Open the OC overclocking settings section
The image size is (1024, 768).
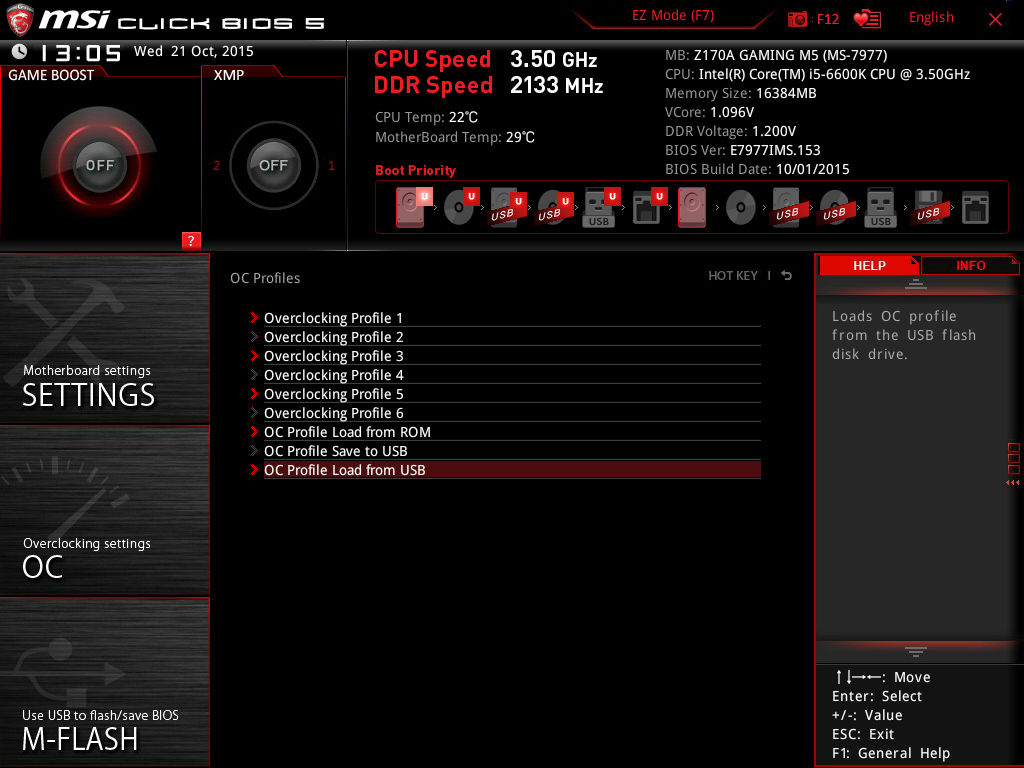point(104,511)
